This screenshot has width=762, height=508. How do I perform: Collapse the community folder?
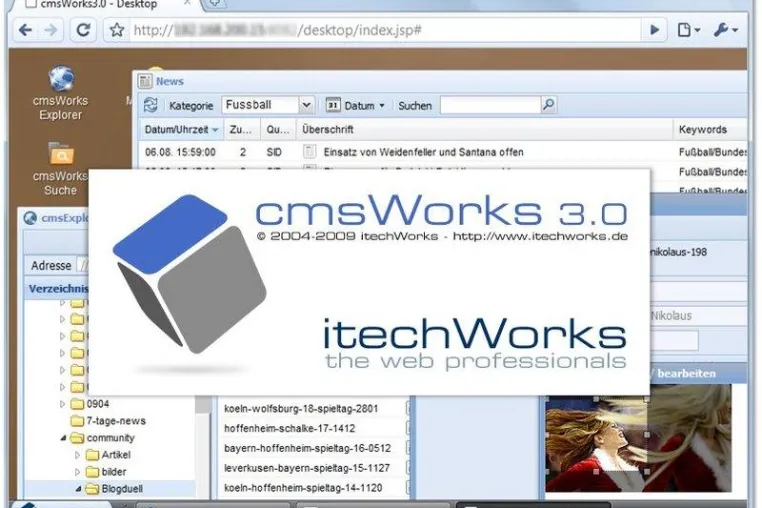click(63, 438)
